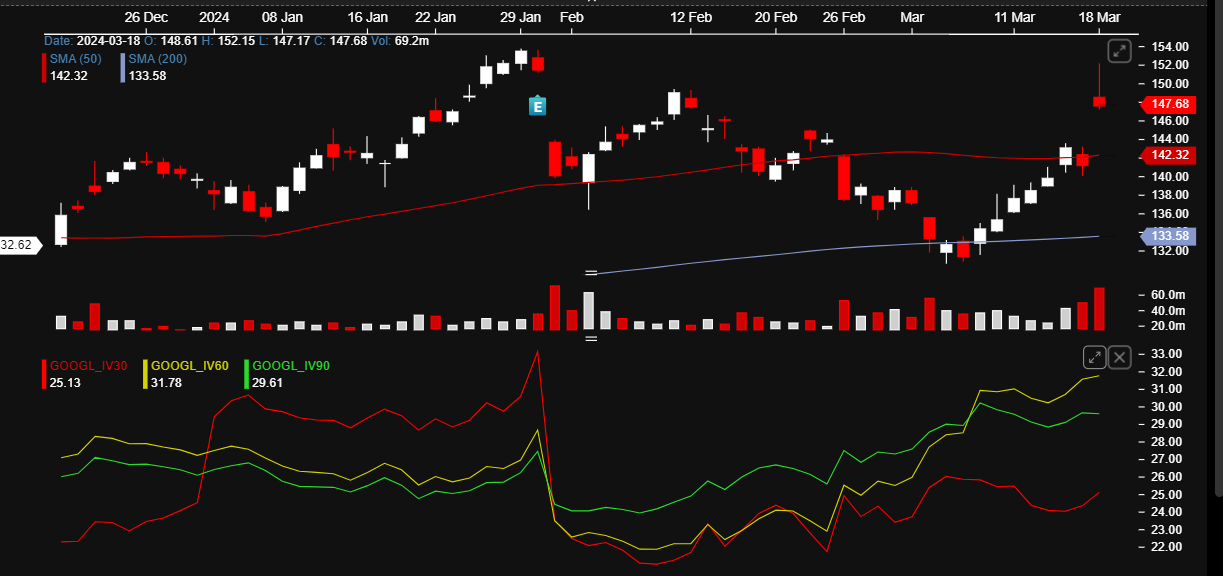1223x576 pixels.
Task: Grab the divider handle above IV pane
Action: coord(591,339)
